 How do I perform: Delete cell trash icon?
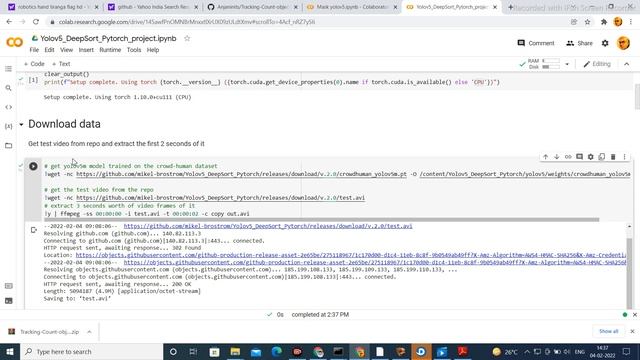pyautogui.click(x=613, y=157)
